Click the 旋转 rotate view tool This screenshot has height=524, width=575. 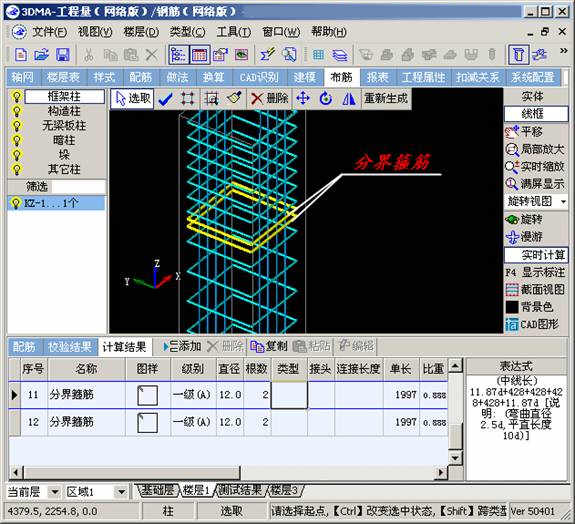coord(524,219)
